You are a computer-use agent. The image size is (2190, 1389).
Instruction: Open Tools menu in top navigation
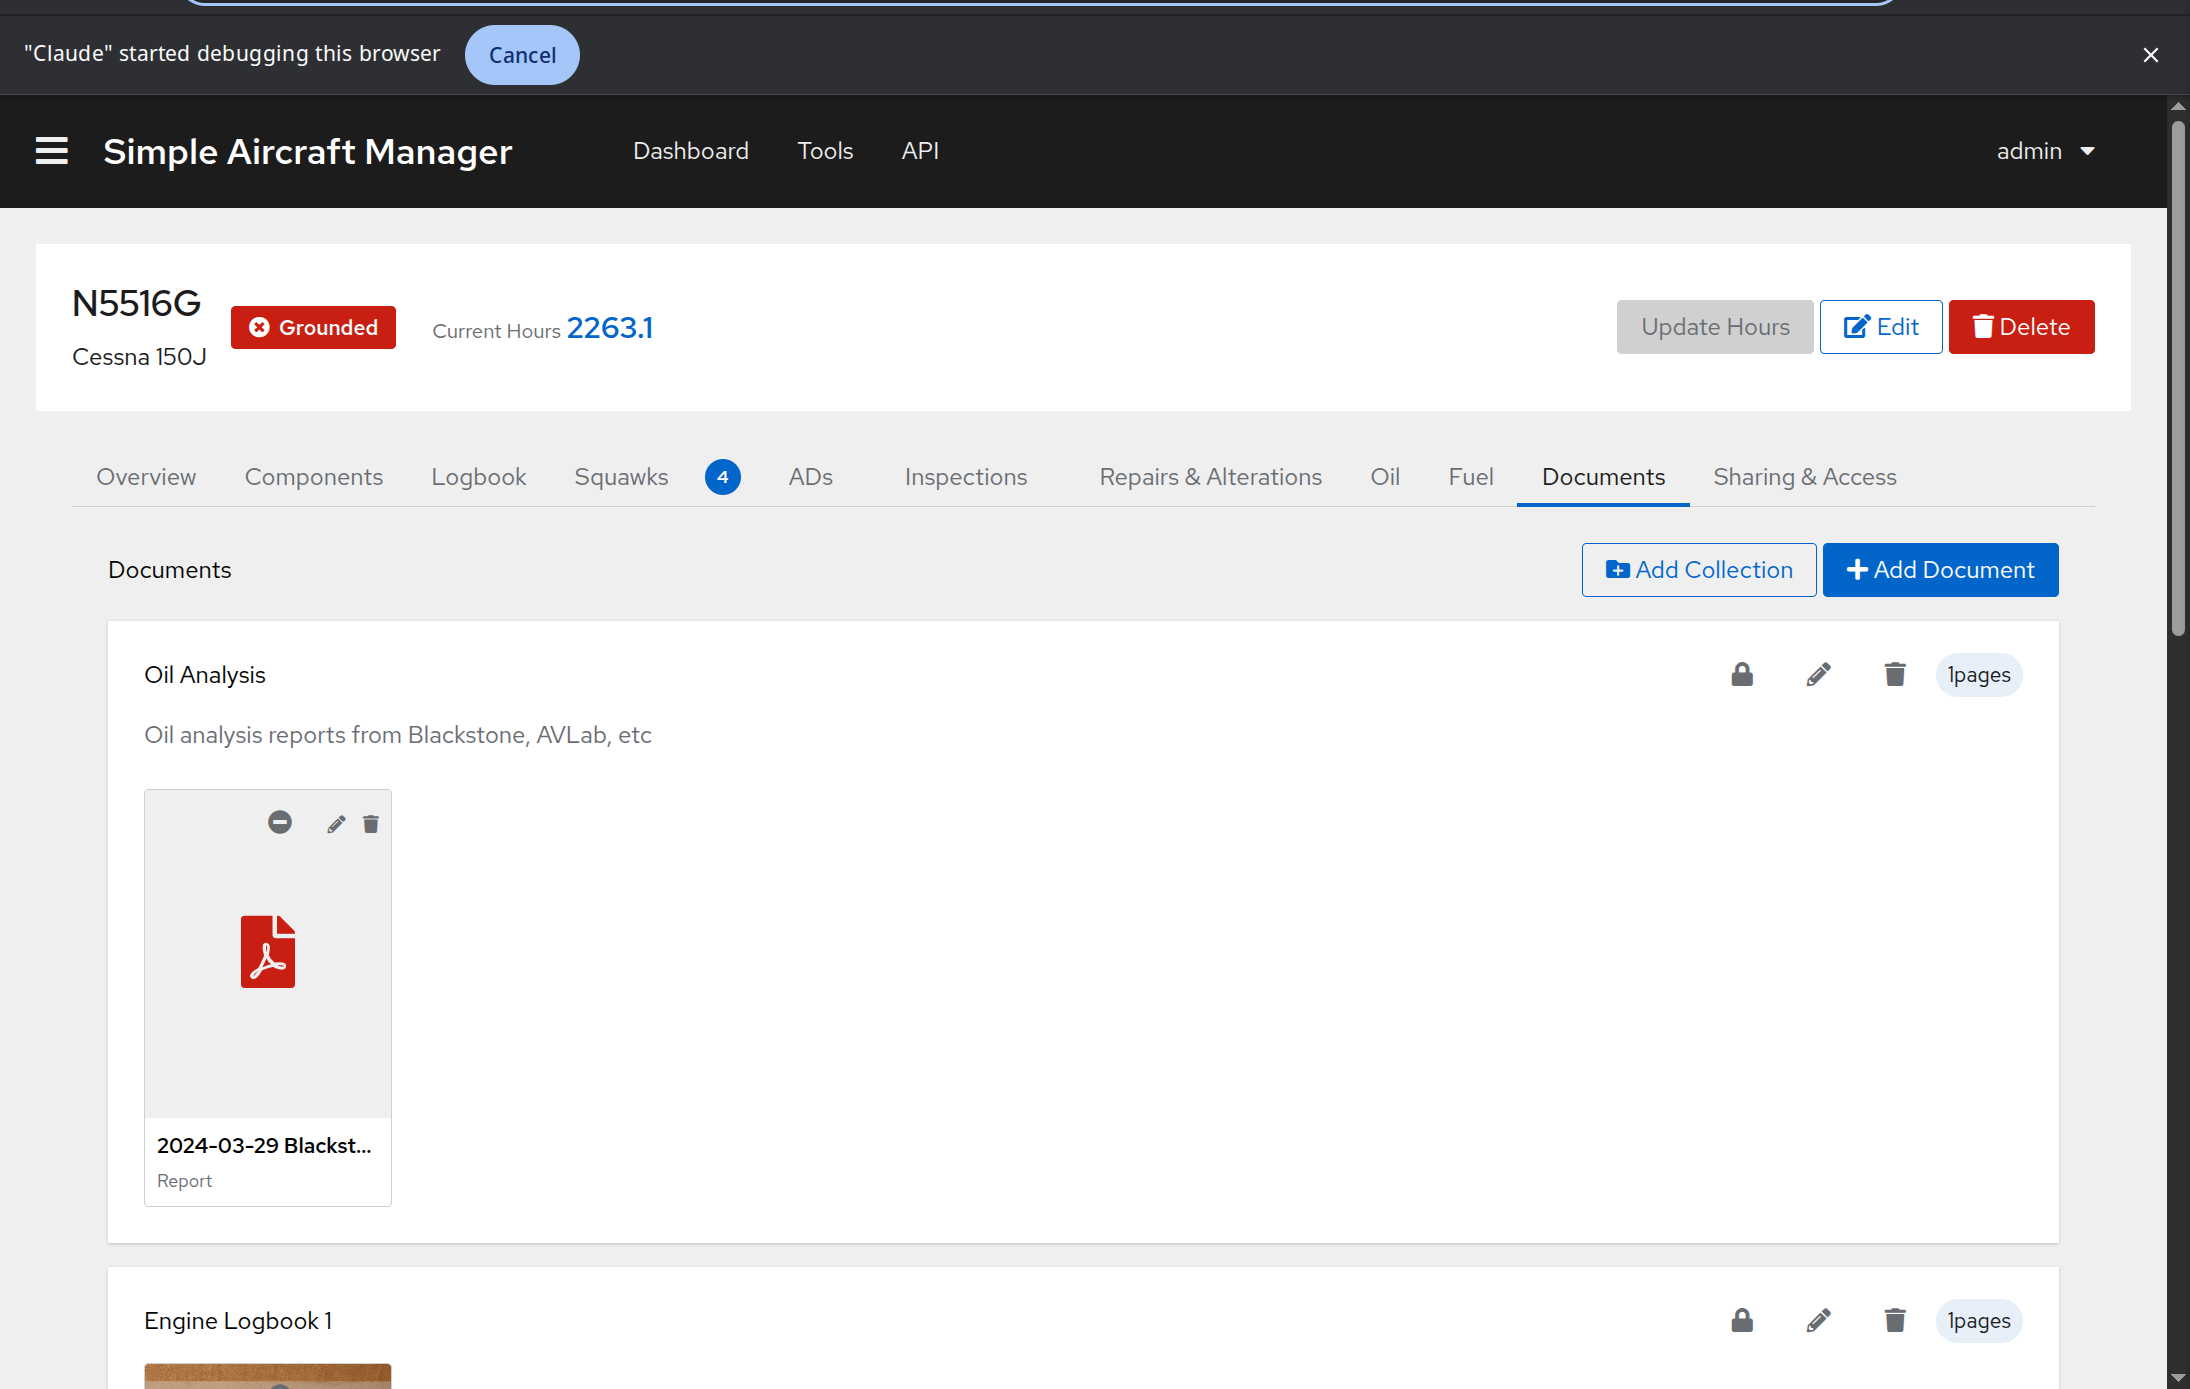pyautogui.click(x=825, y=151)
